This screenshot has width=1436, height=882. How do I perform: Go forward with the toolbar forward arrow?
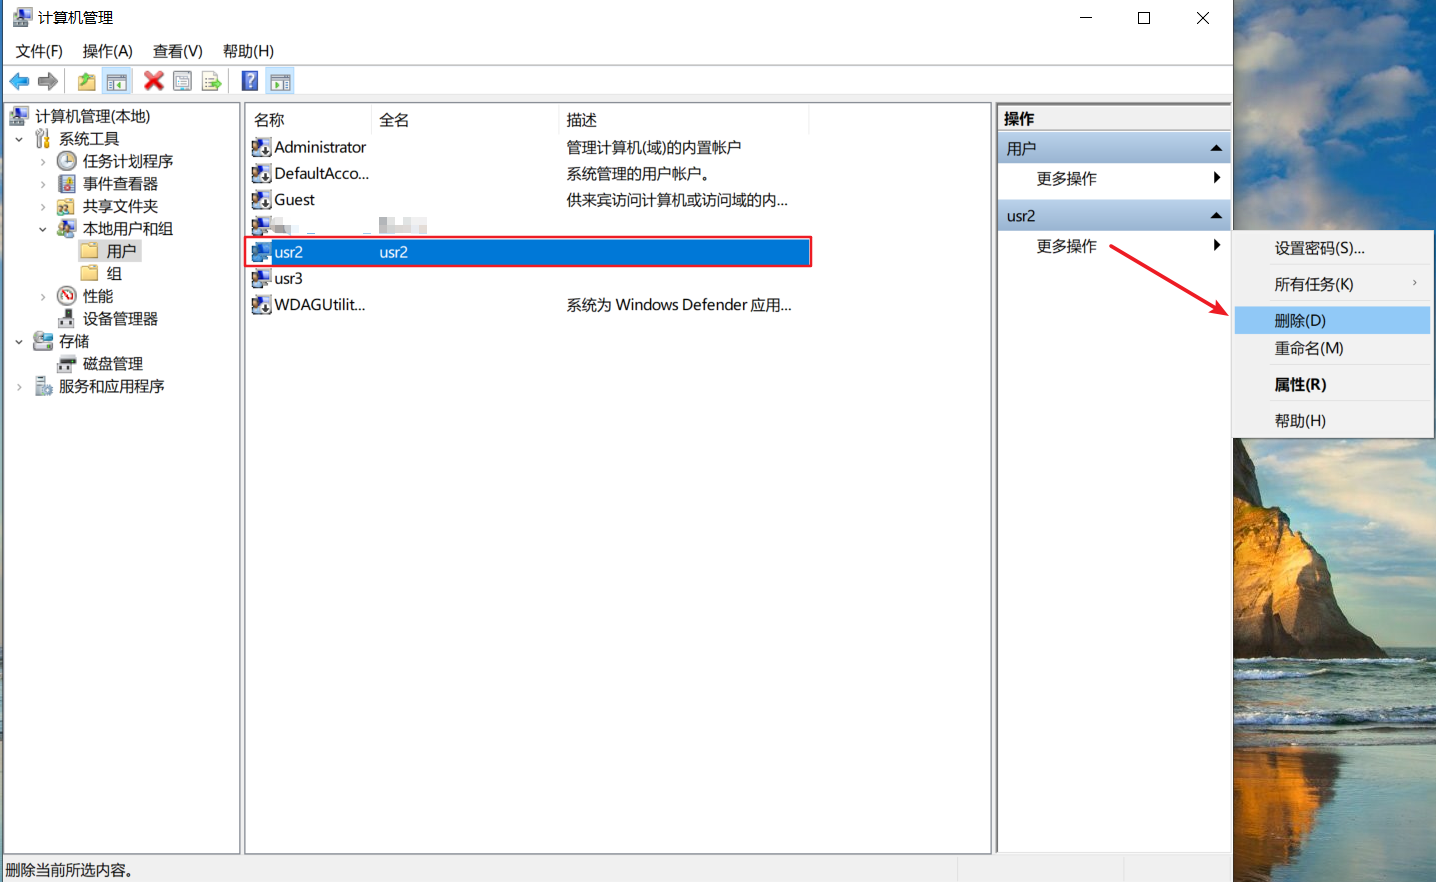tap(47, 82)
